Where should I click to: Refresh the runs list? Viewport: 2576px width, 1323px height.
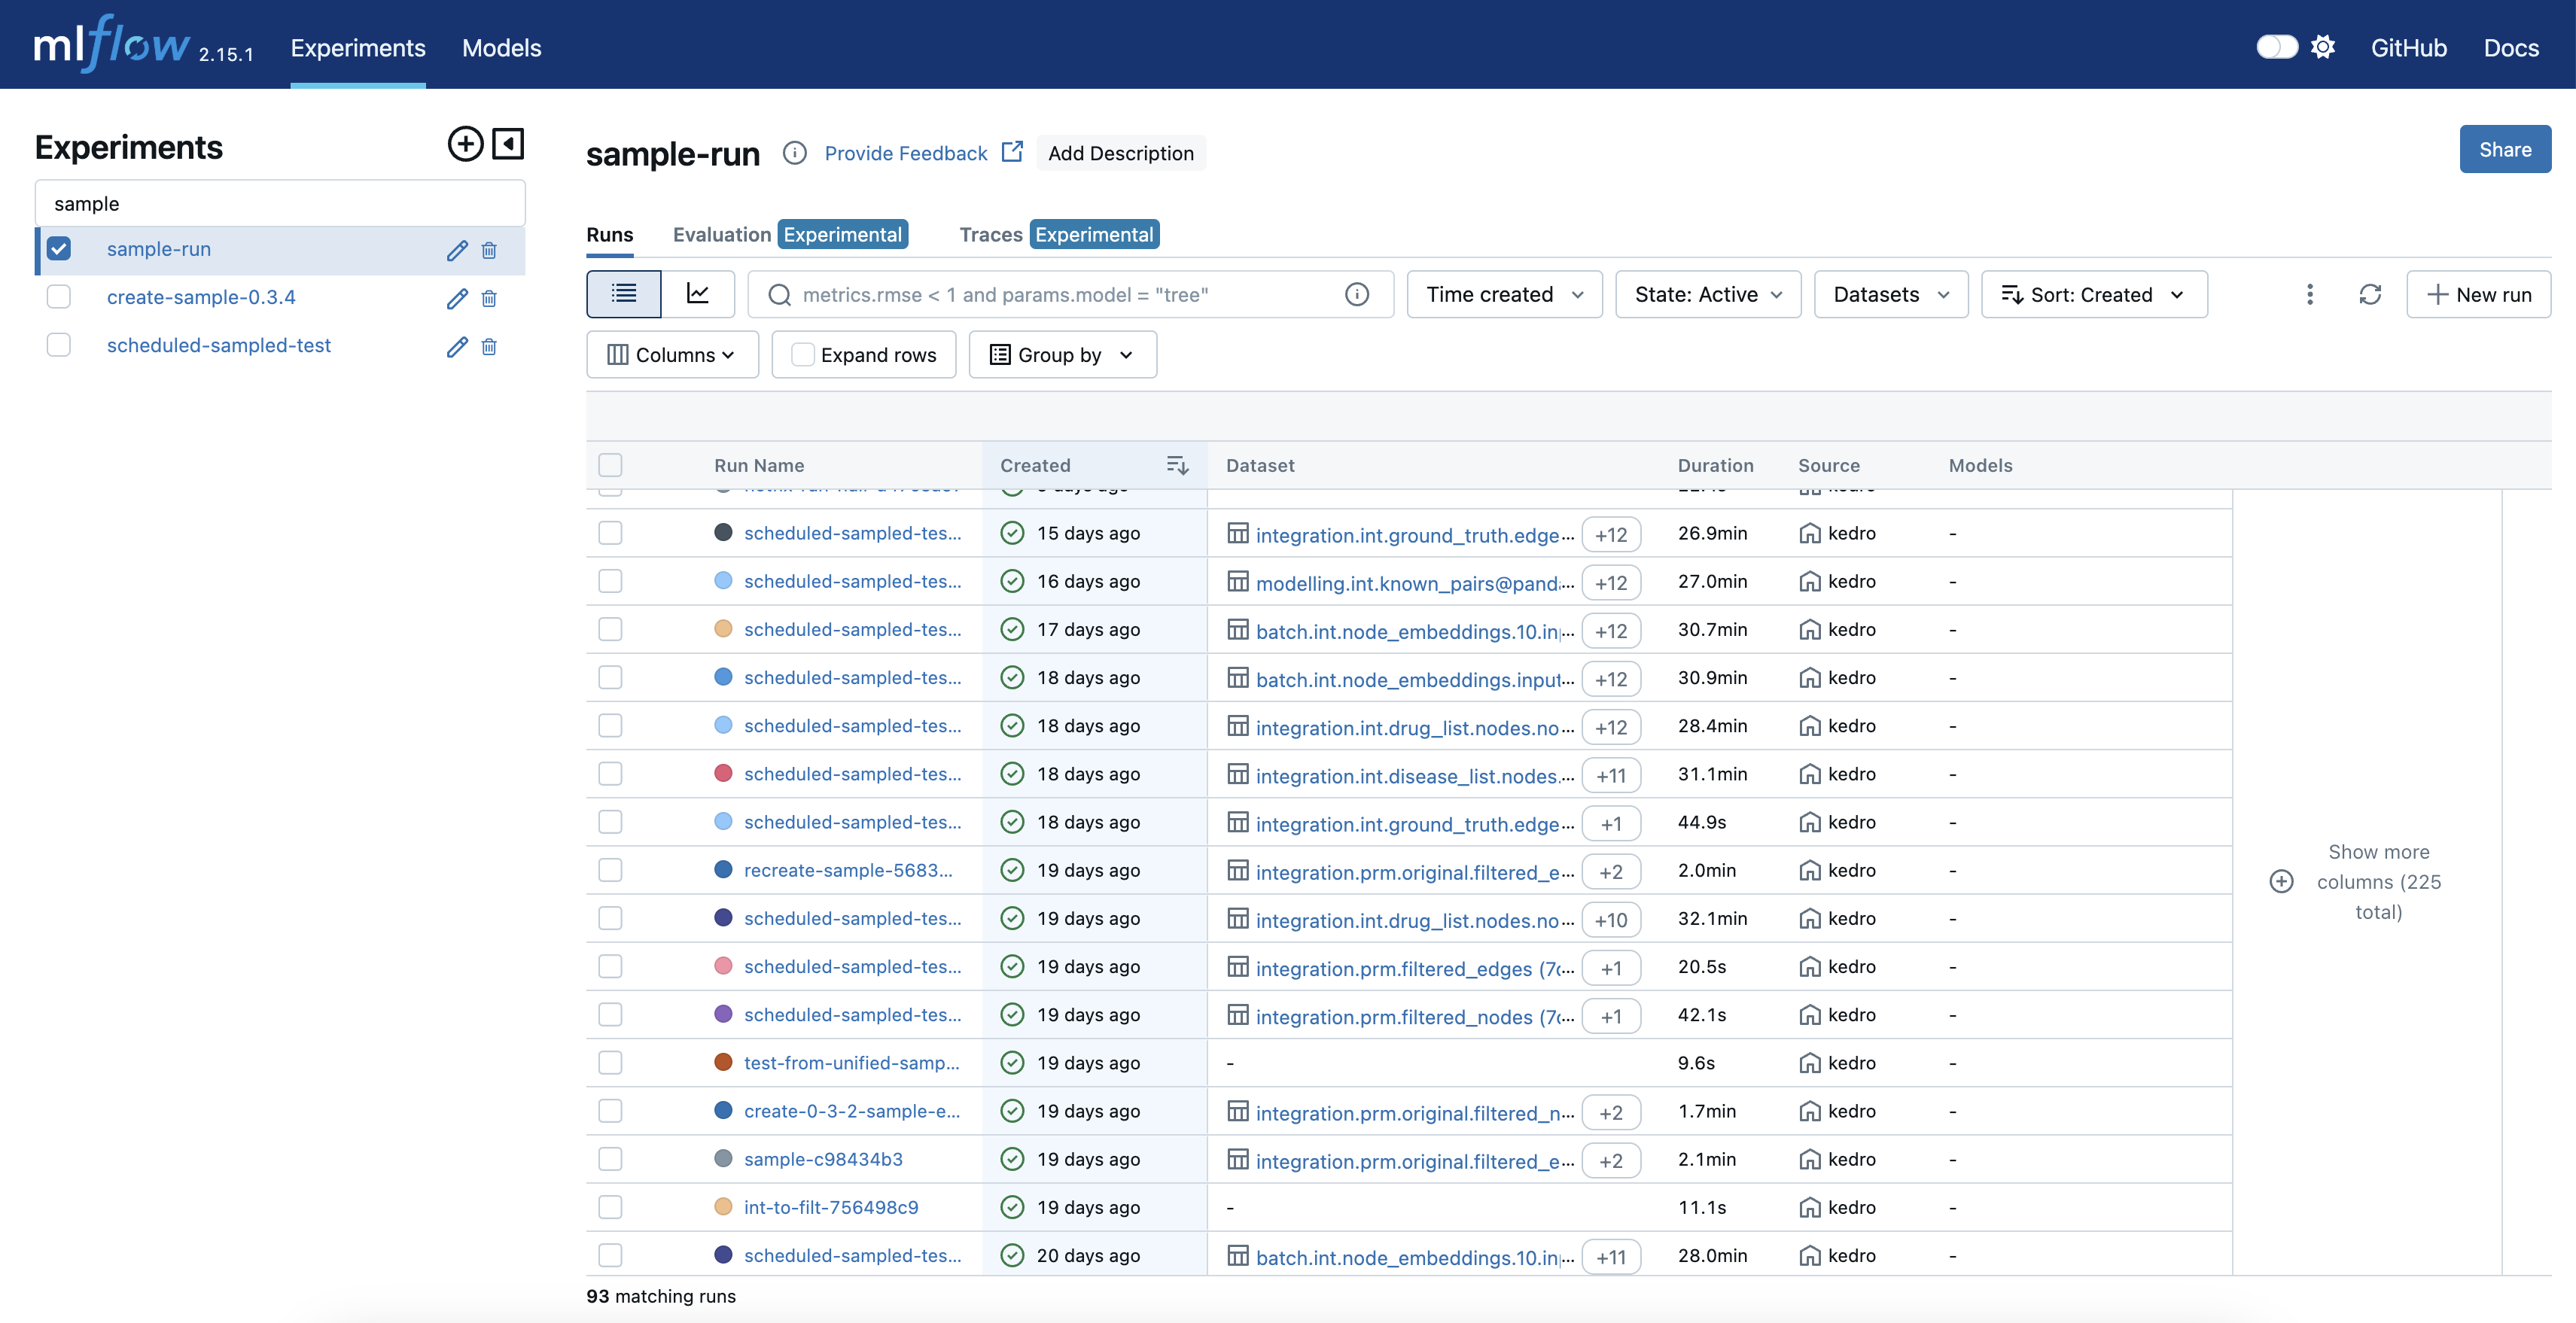coord(2370,294)
